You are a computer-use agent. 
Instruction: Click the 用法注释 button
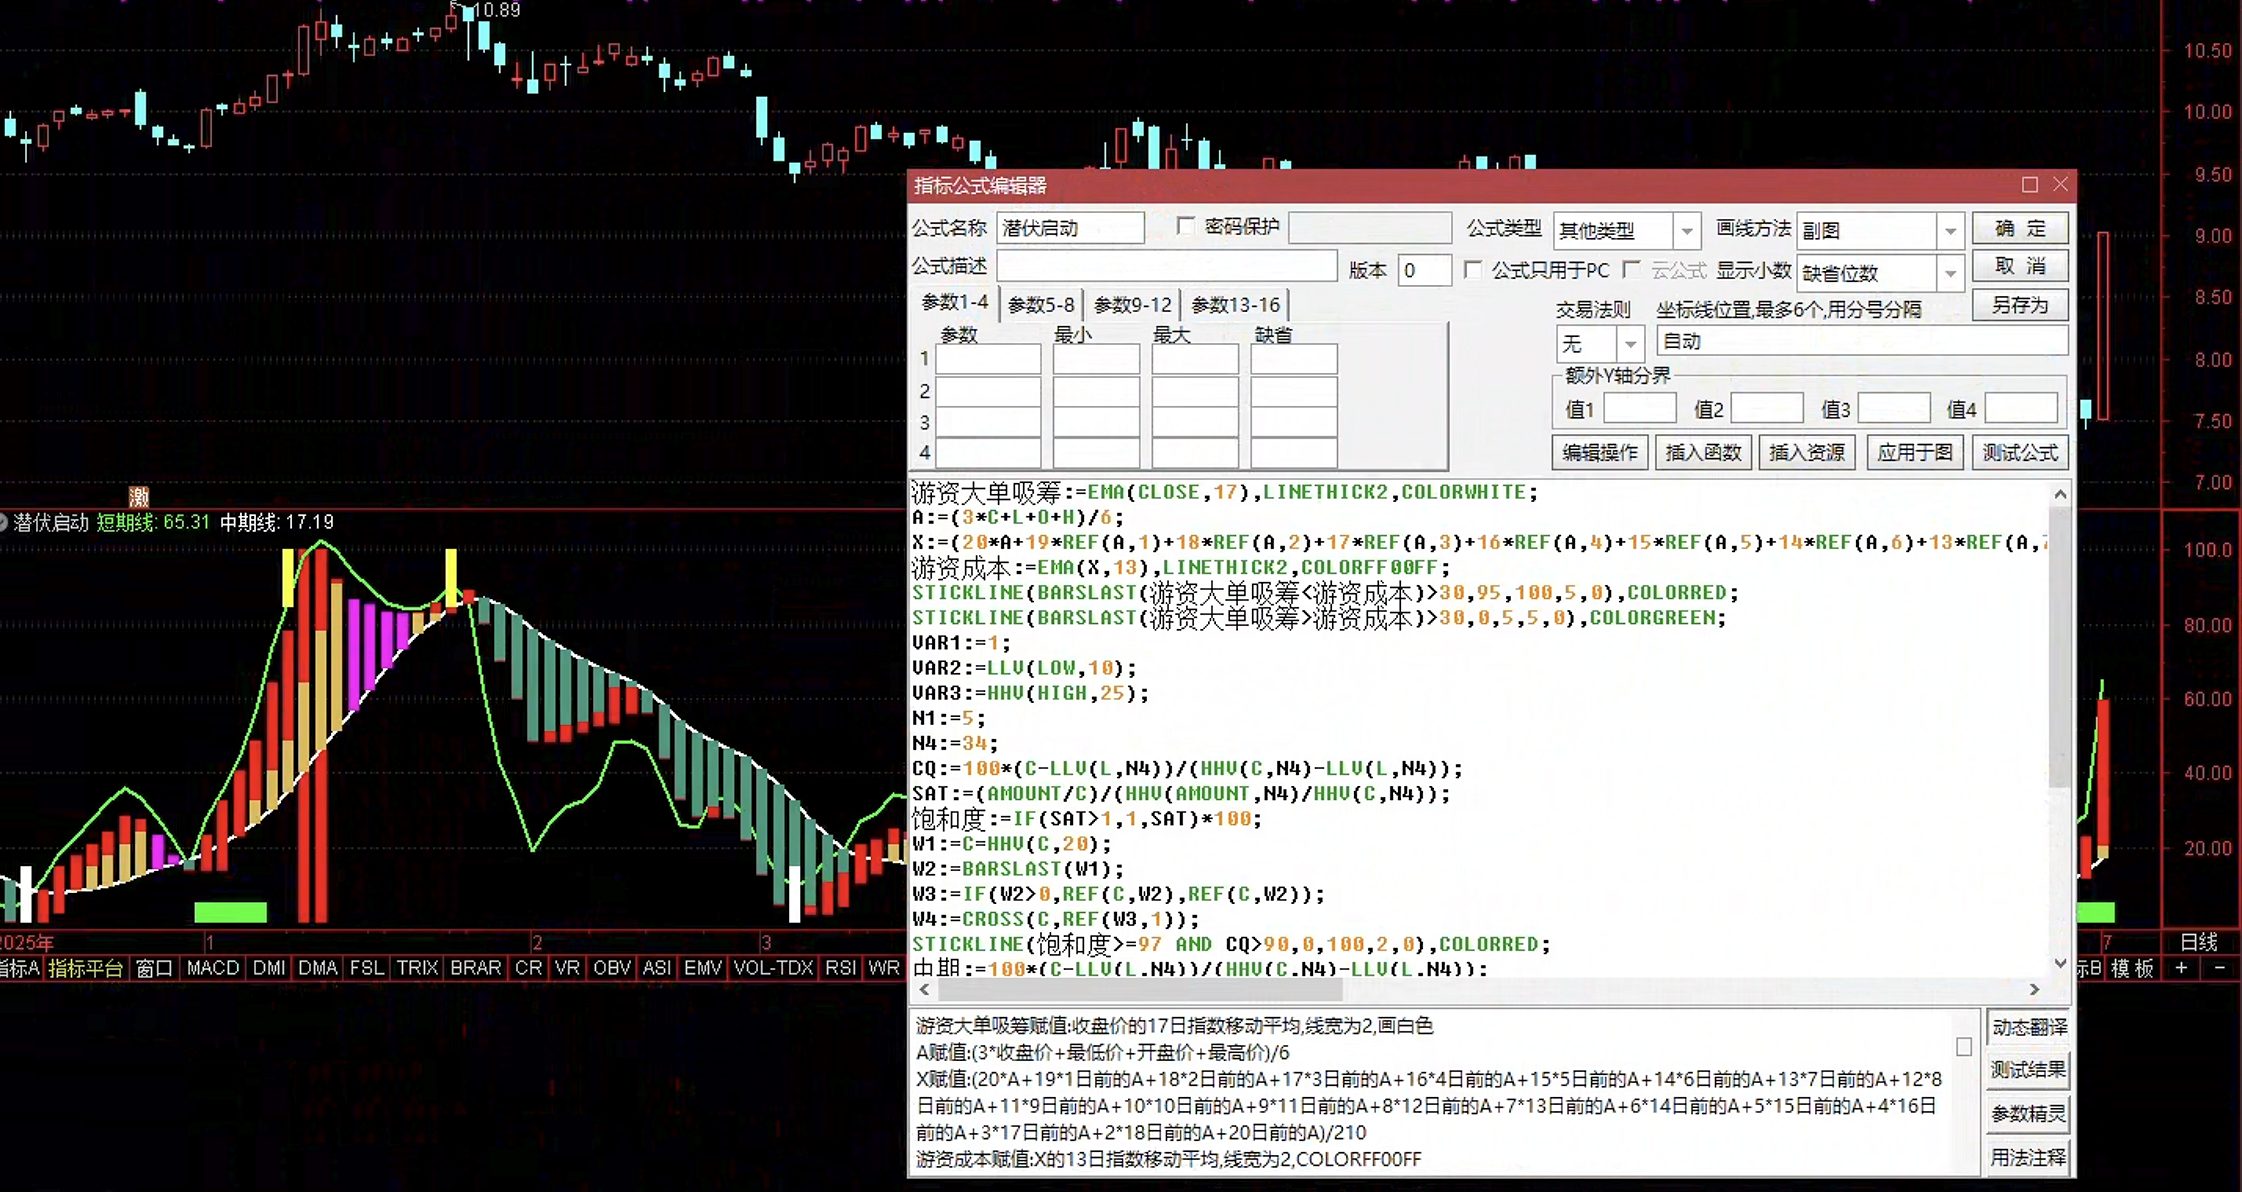pos(2029,1158)
